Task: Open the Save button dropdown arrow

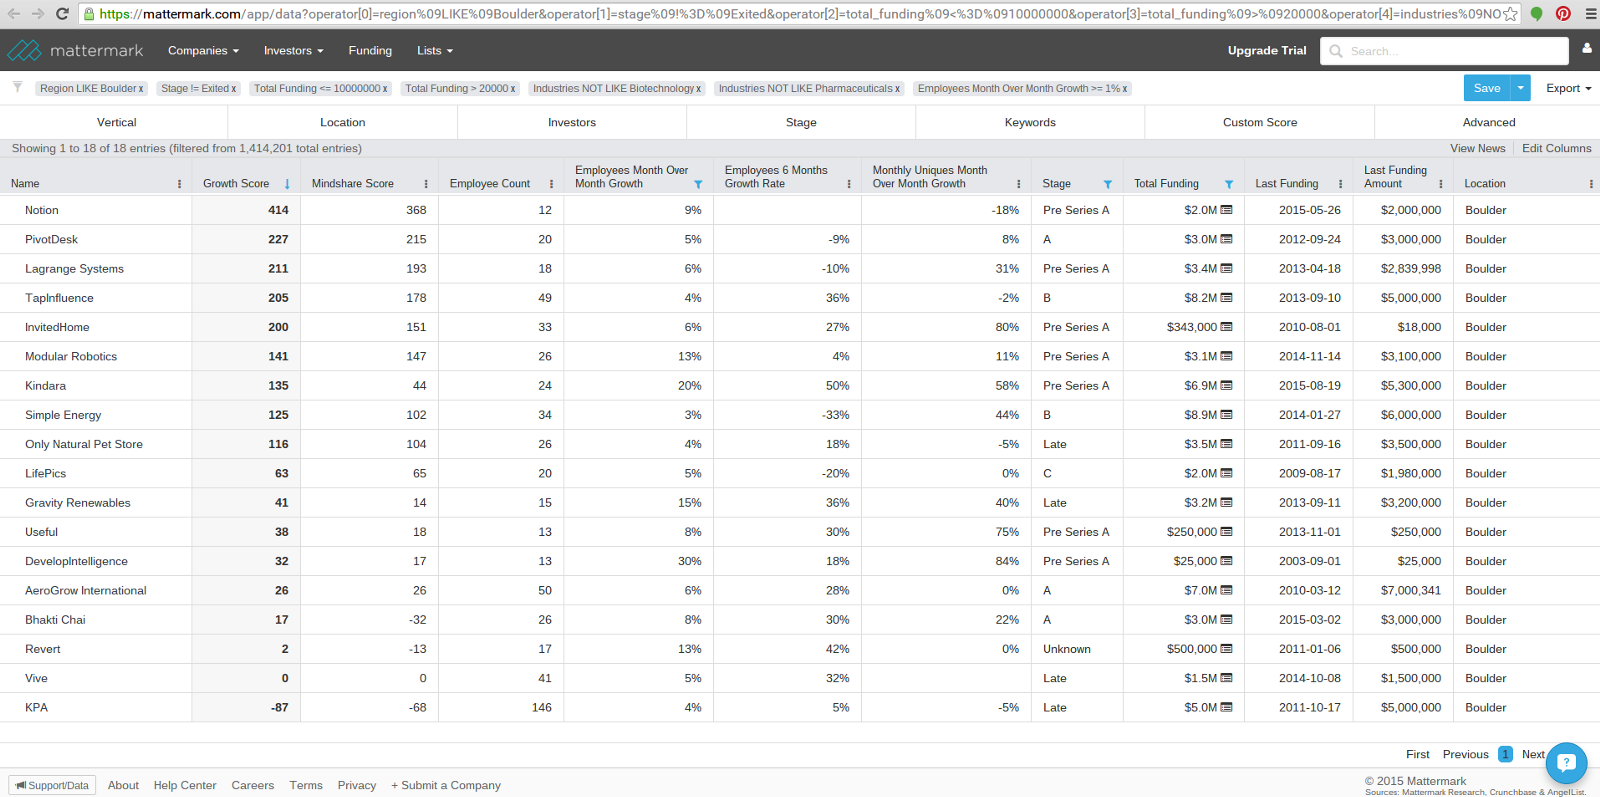Action: [x=1520, y=88]
